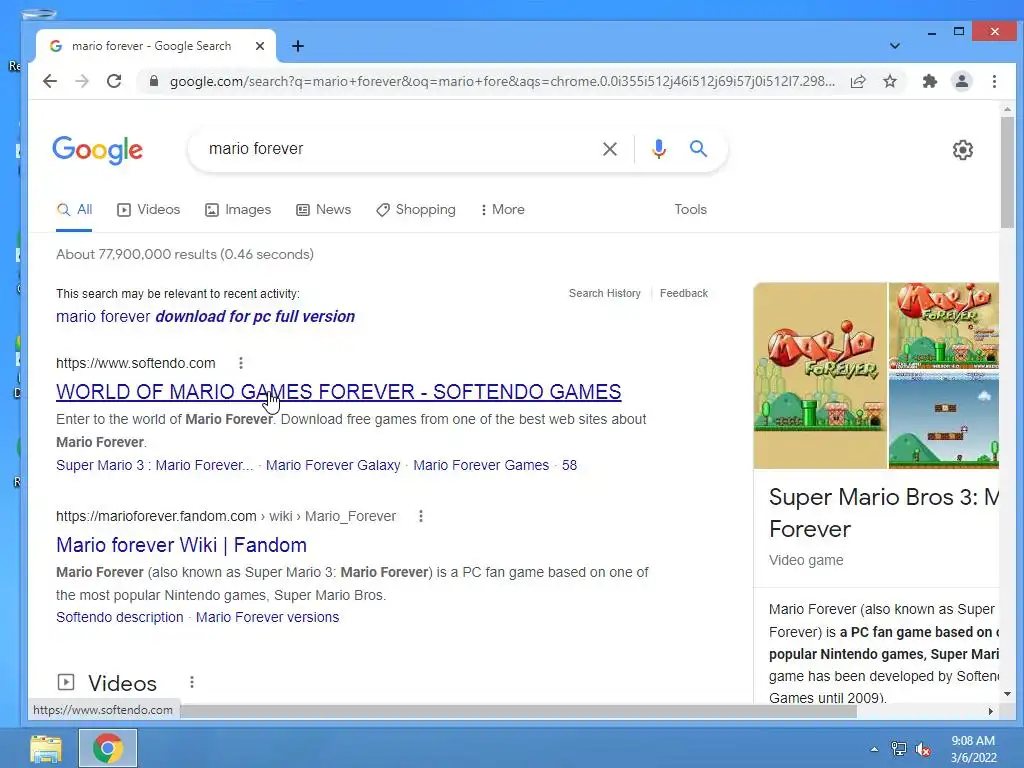Open Mario forever Wiki | Fandom result
The height and width of the screenshot is (768, 1024).
(182, 545)
